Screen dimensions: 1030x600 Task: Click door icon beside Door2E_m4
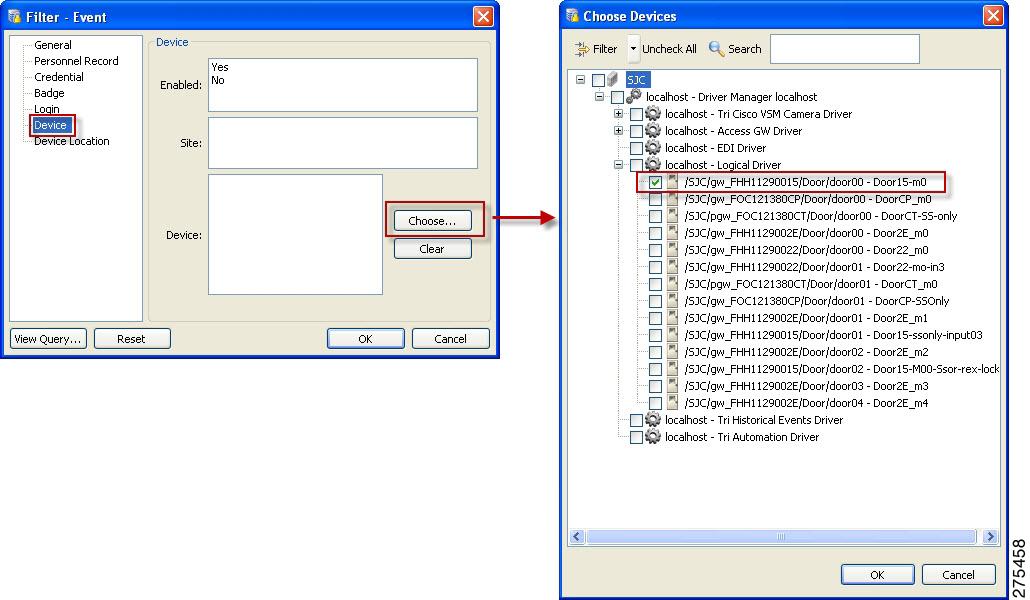coord(672,404)
